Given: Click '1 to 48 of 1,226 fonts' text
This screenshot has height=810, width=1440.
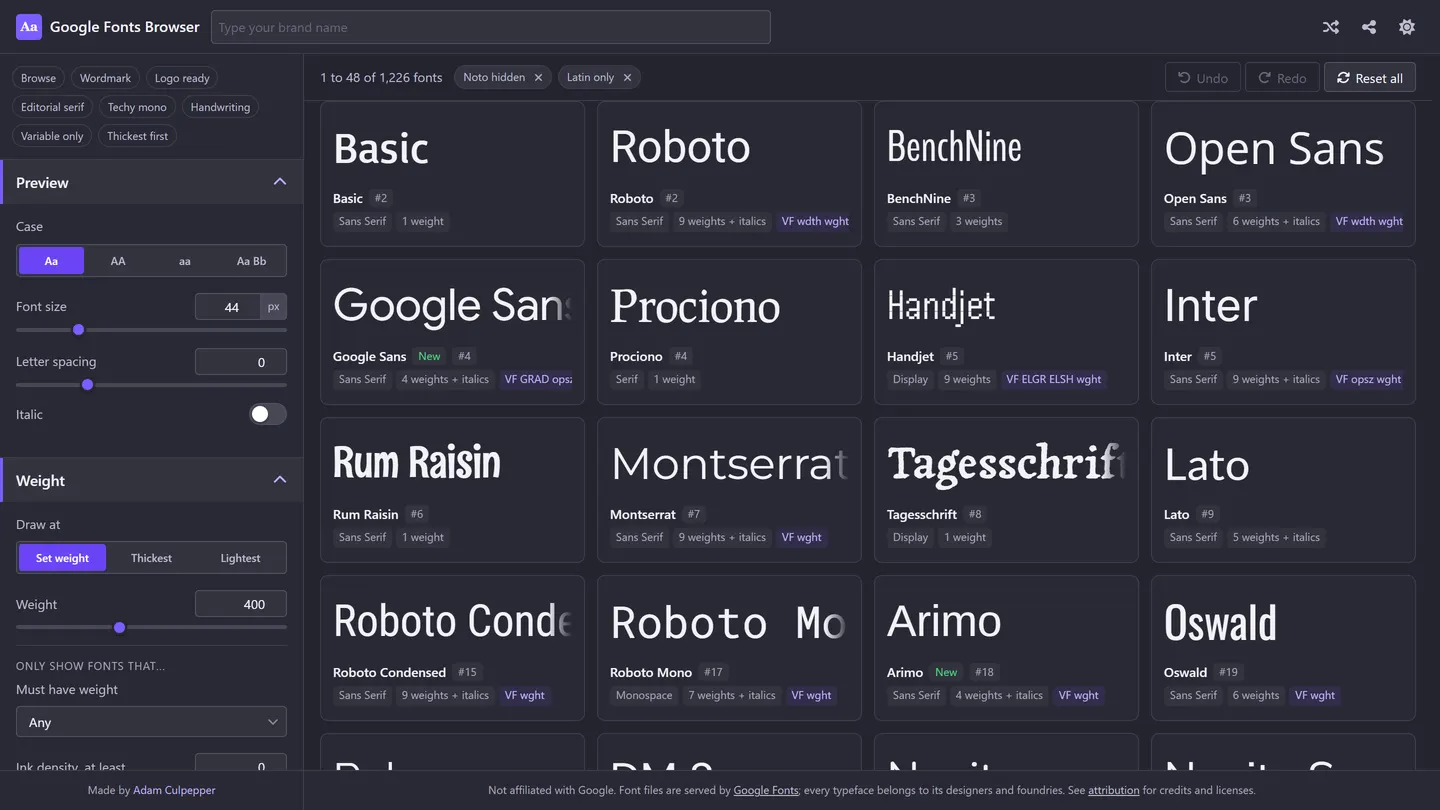Looking at the screenshot, I should click(x=381, y=77).
